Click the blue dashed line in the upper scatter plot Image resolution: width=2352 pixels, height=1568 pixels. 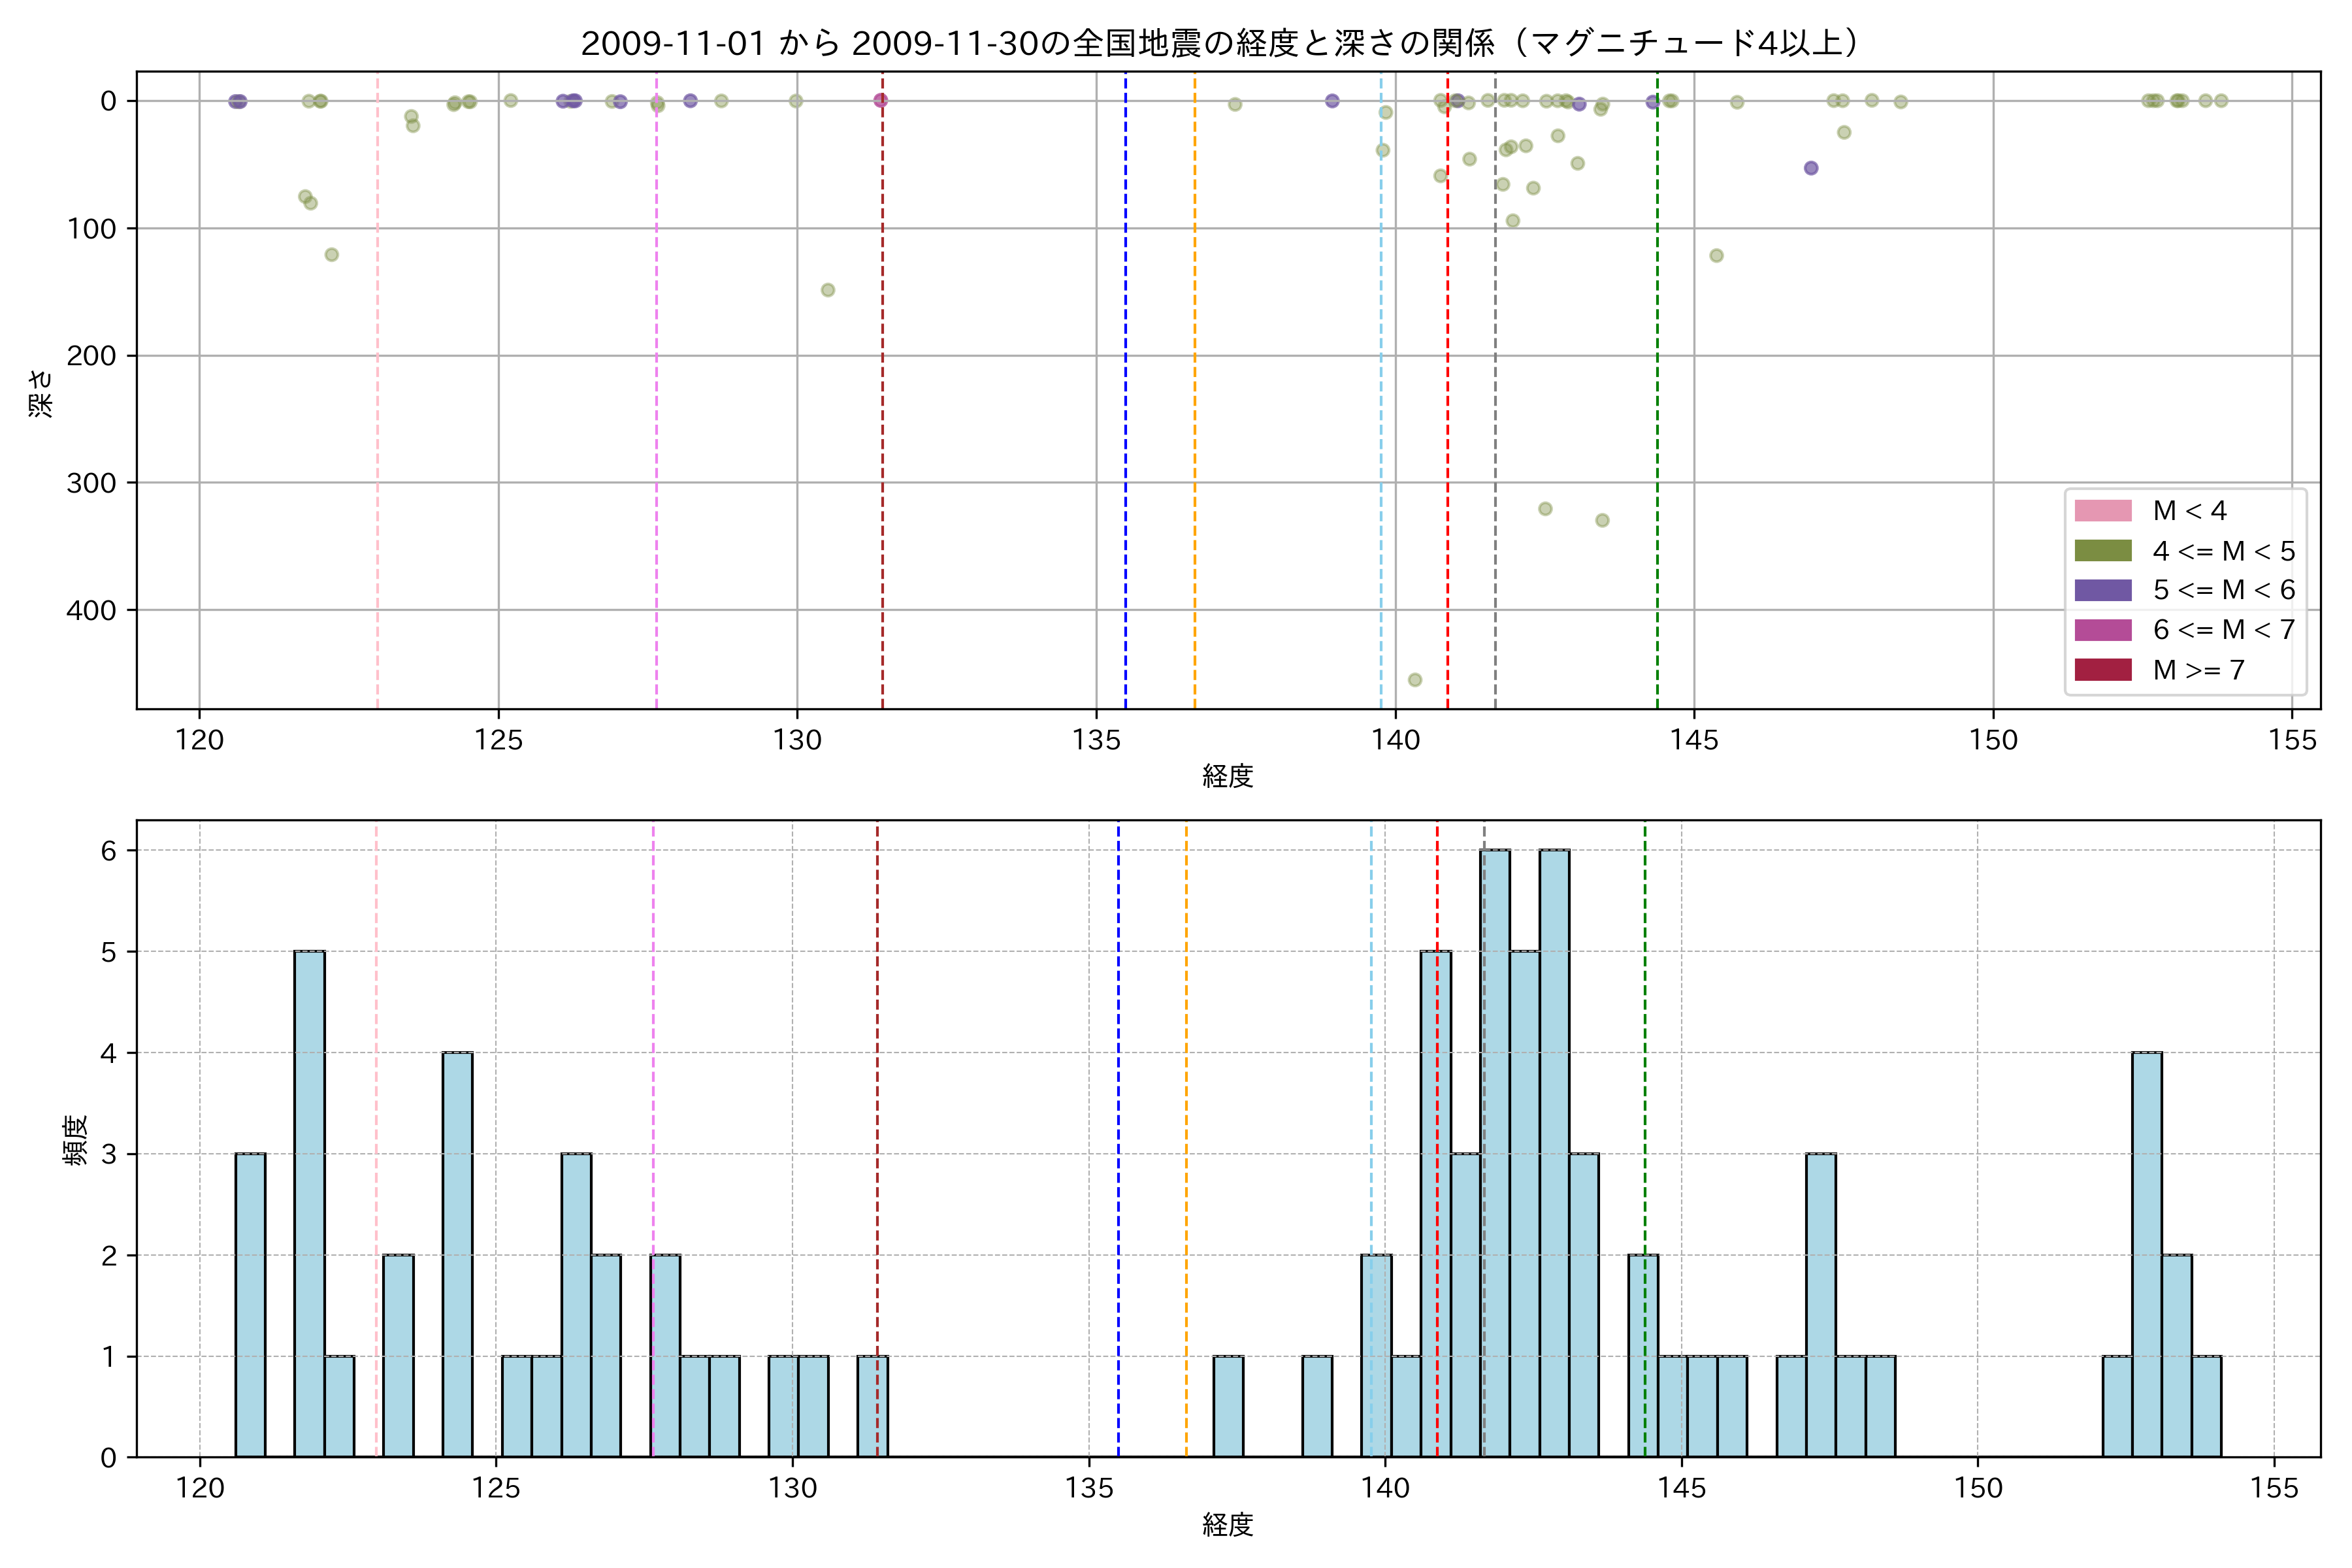[1126, 400]
